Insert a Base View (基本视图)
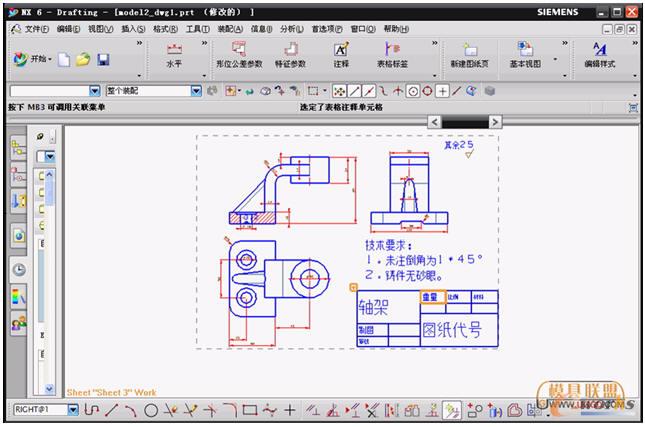The height and width of the screenshot is (427, 645). point(525,54)
